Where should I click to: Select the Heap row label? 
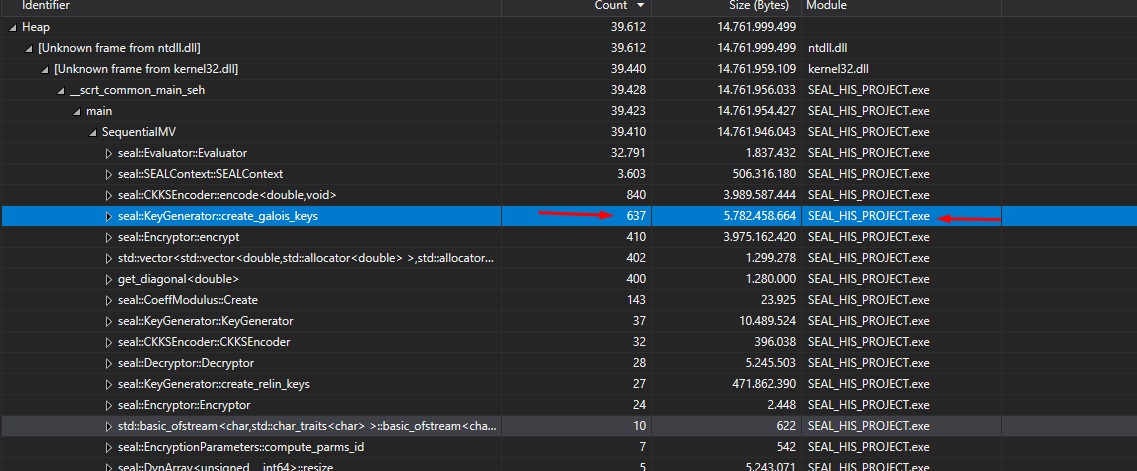pos(36,28)
